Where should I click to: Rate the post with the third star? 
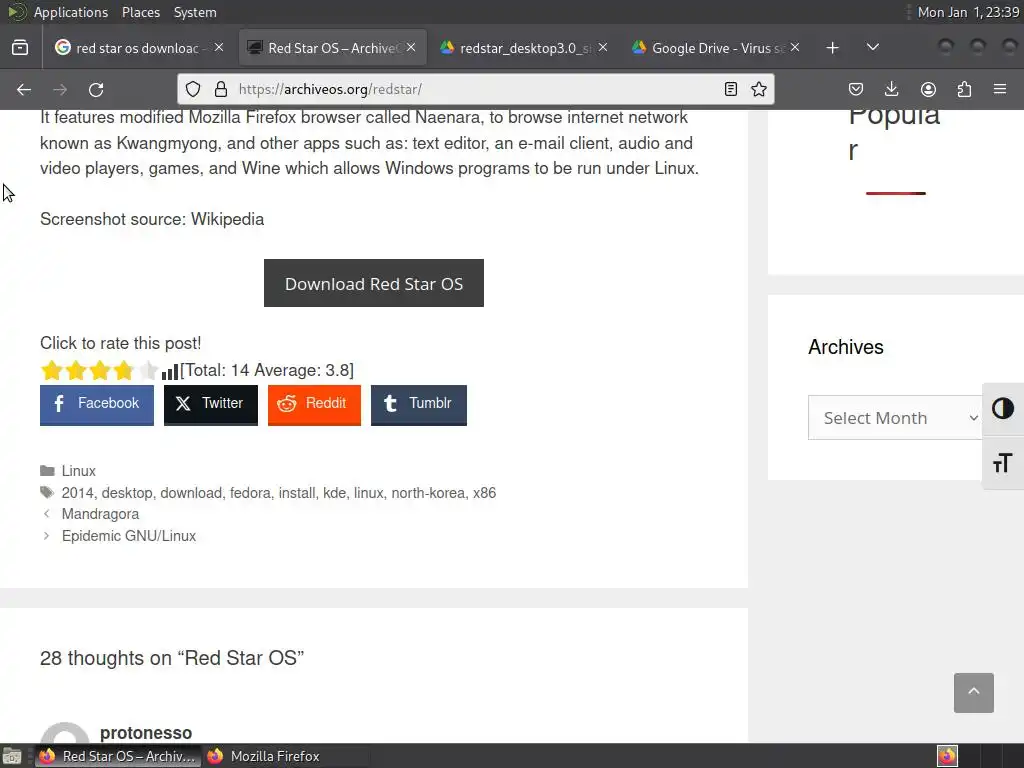coord(100,370)
